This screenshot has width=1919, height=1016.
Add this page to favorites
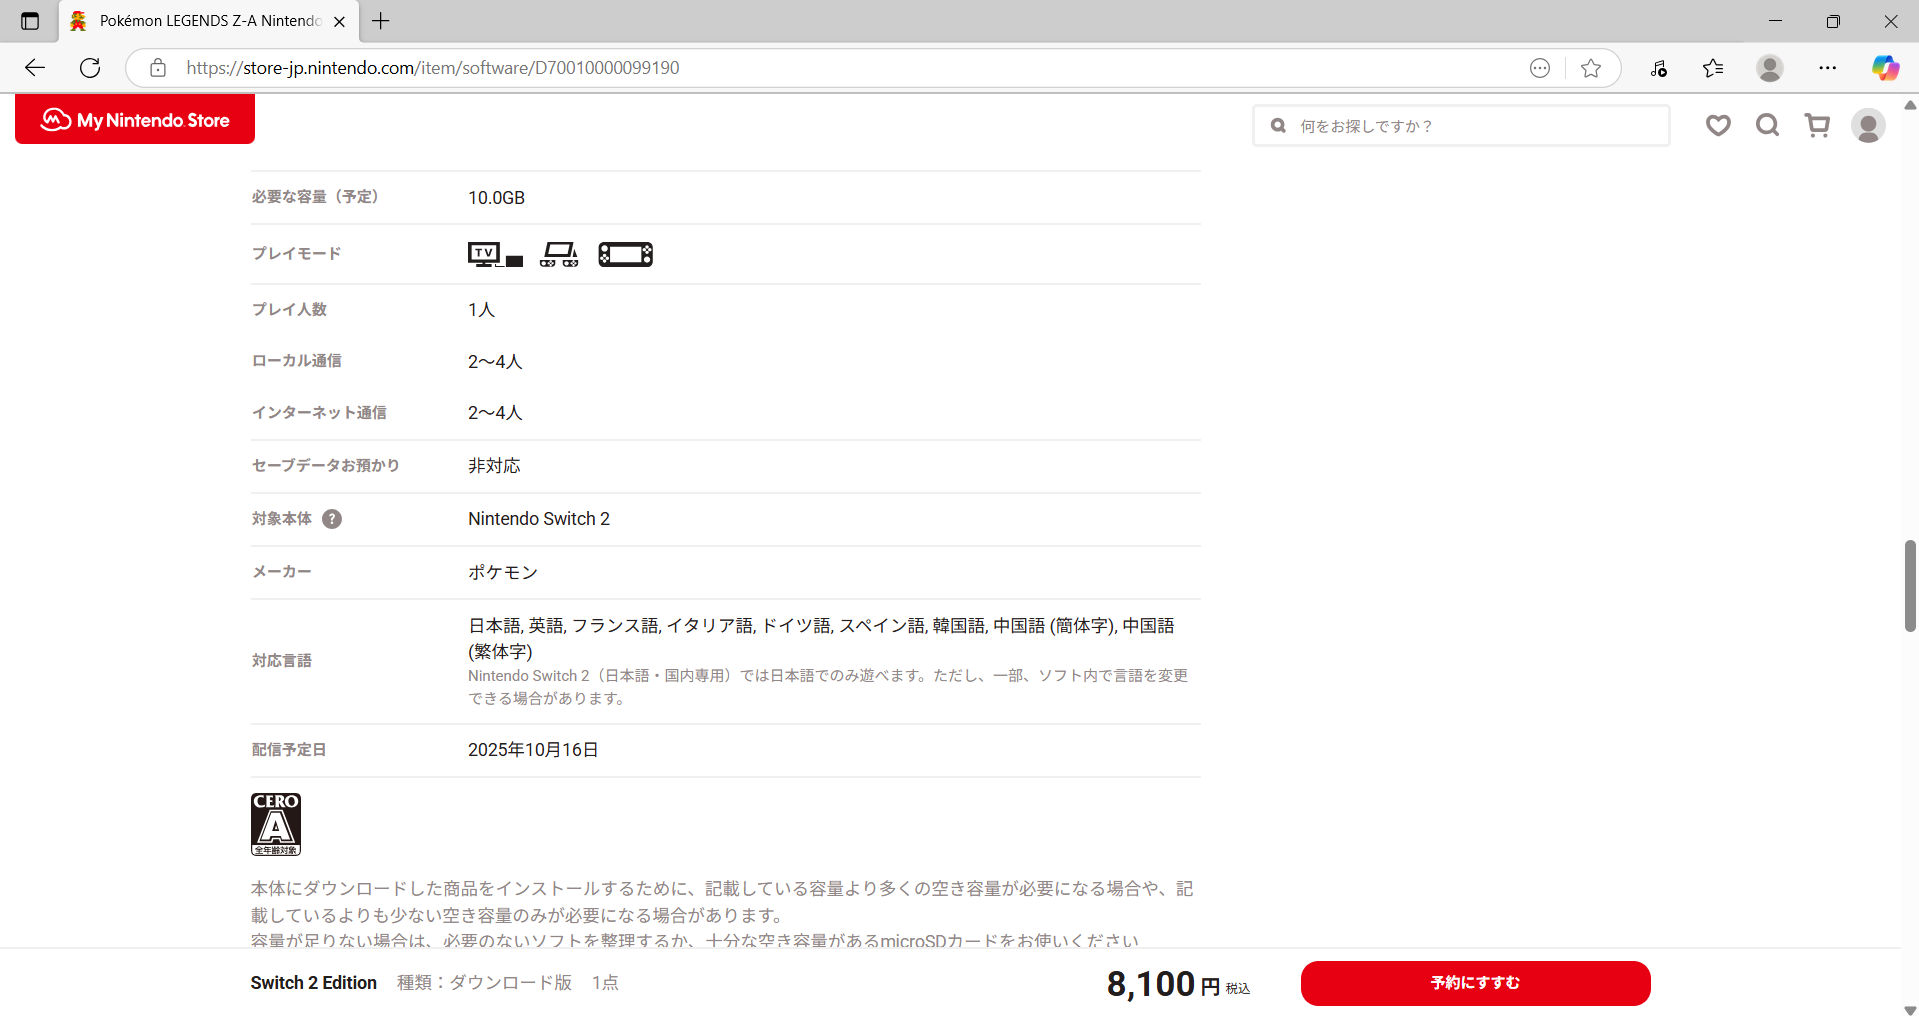click(x=1591, y=68)
